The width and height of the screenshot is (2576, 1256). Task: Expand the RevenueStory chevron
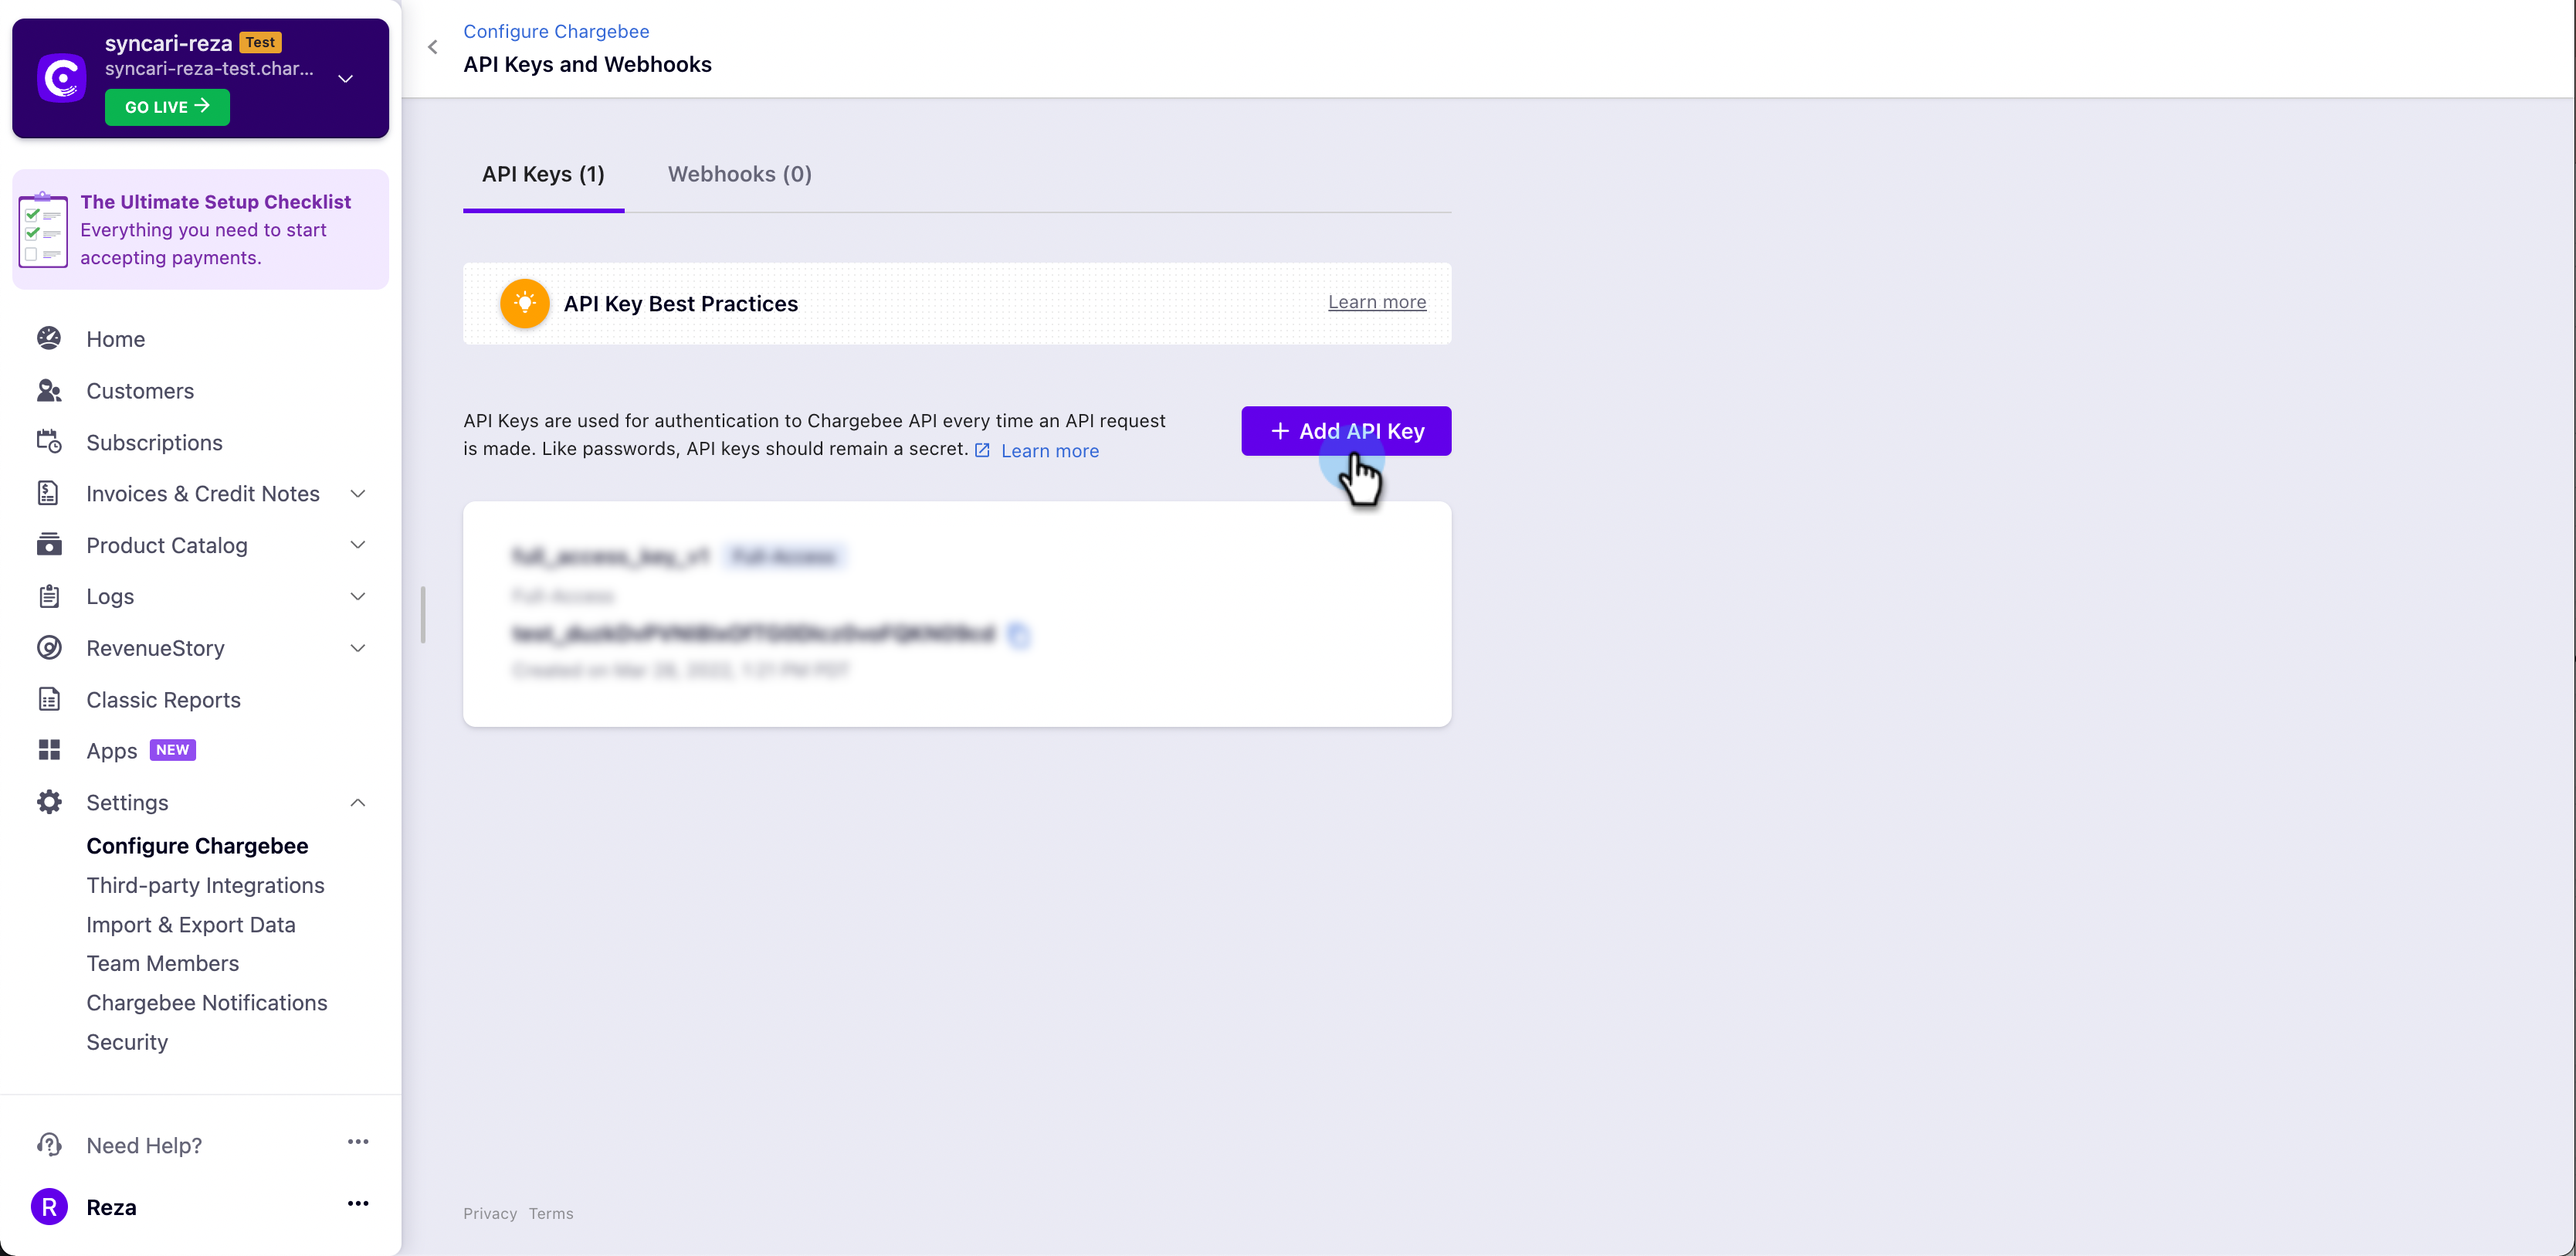click(358, 648)
